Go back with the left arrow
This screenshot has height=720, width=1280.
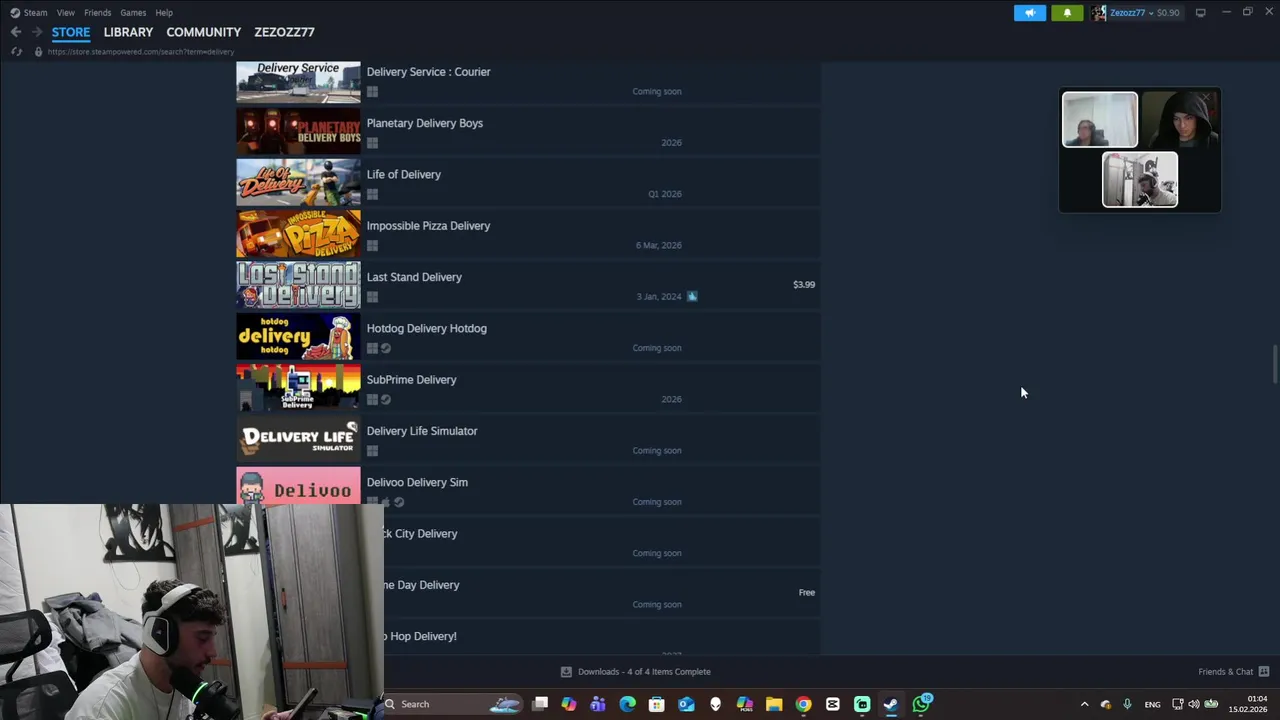coord(15,32)
